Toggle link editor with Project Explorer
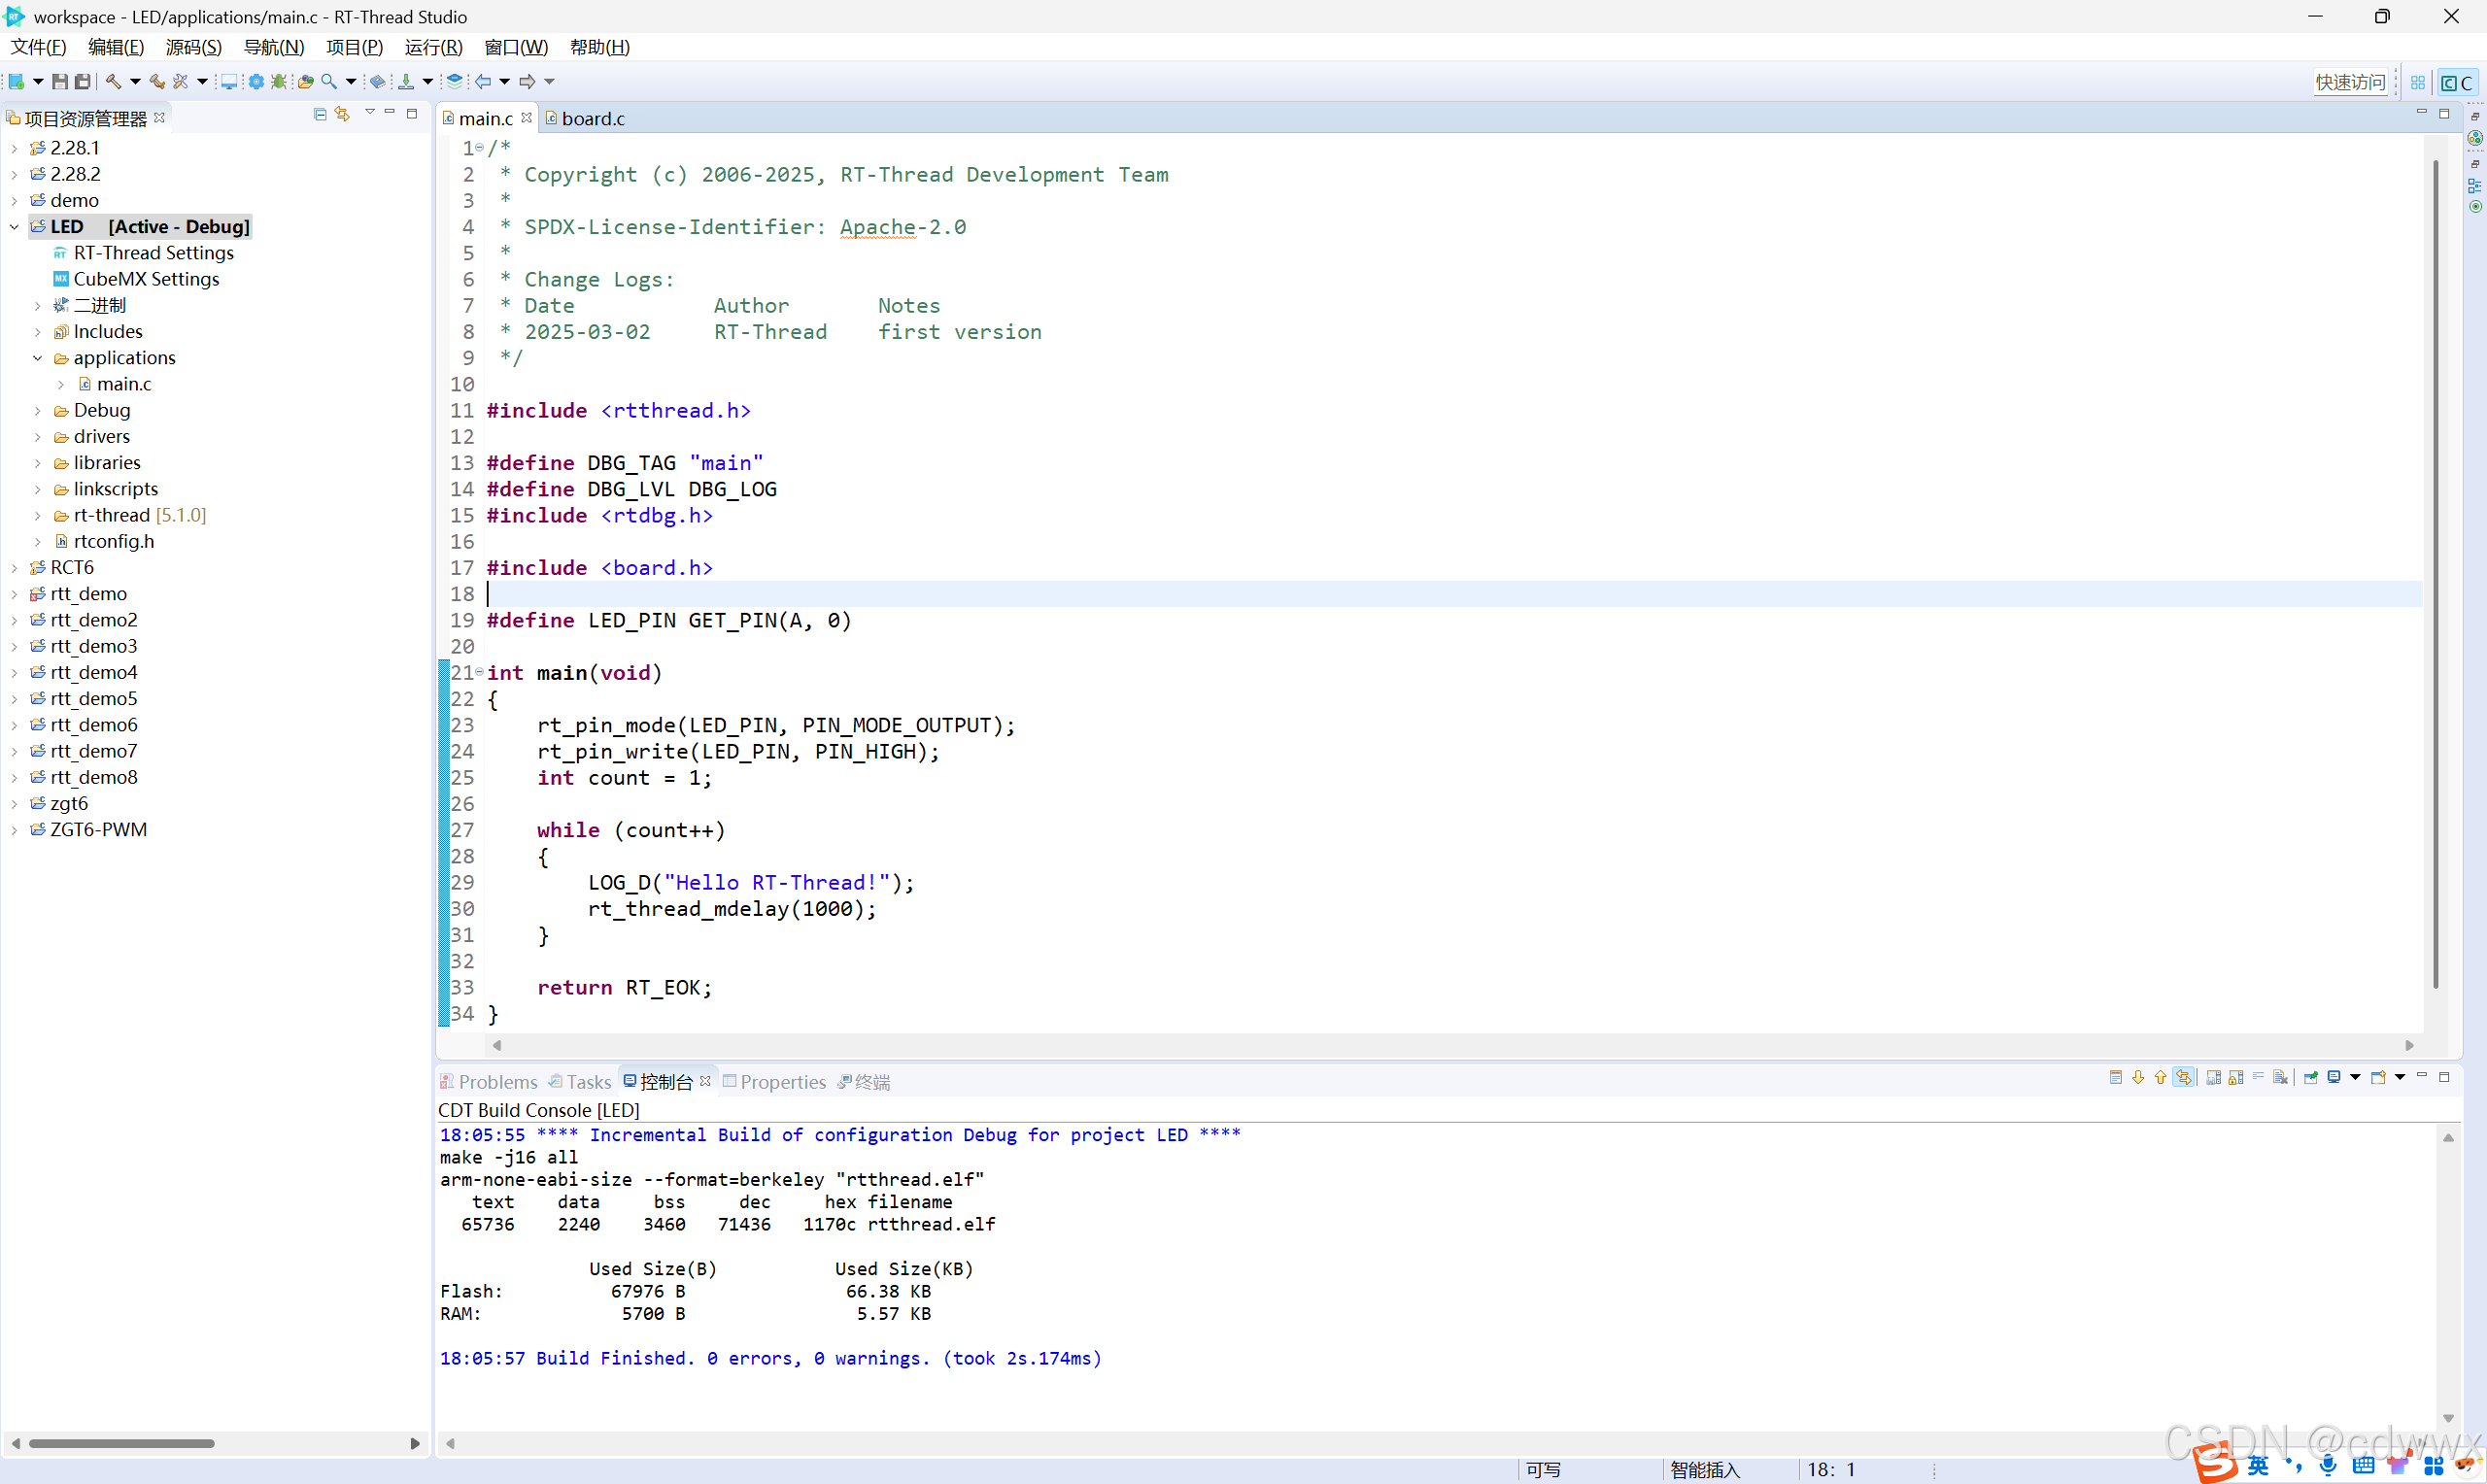This screenshot has height=1484, width=2487. point(343,114)
